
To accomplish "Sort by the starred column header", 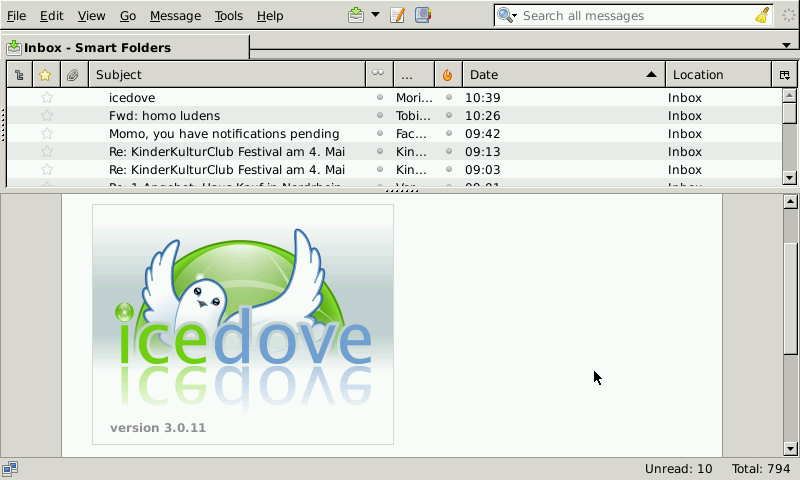I will point(45,75).
